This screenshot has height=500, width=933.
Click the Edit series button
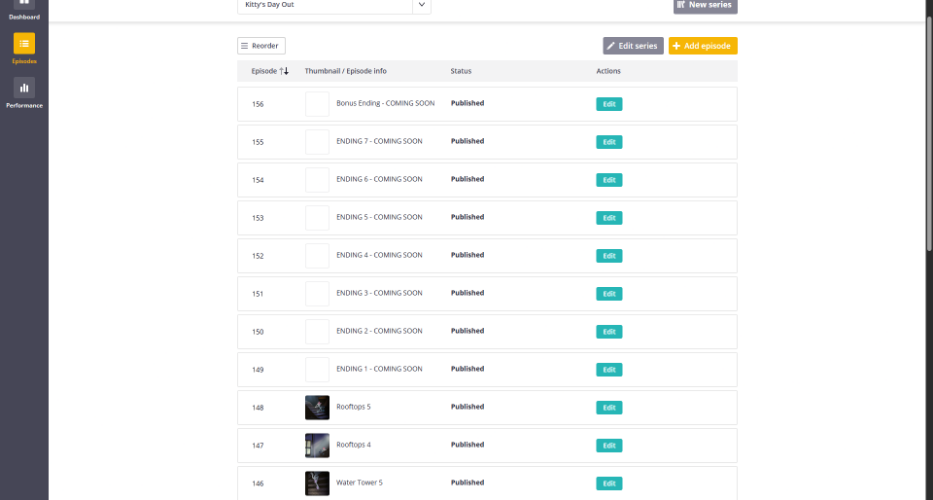pyautogui.click(x=633, y=46)
